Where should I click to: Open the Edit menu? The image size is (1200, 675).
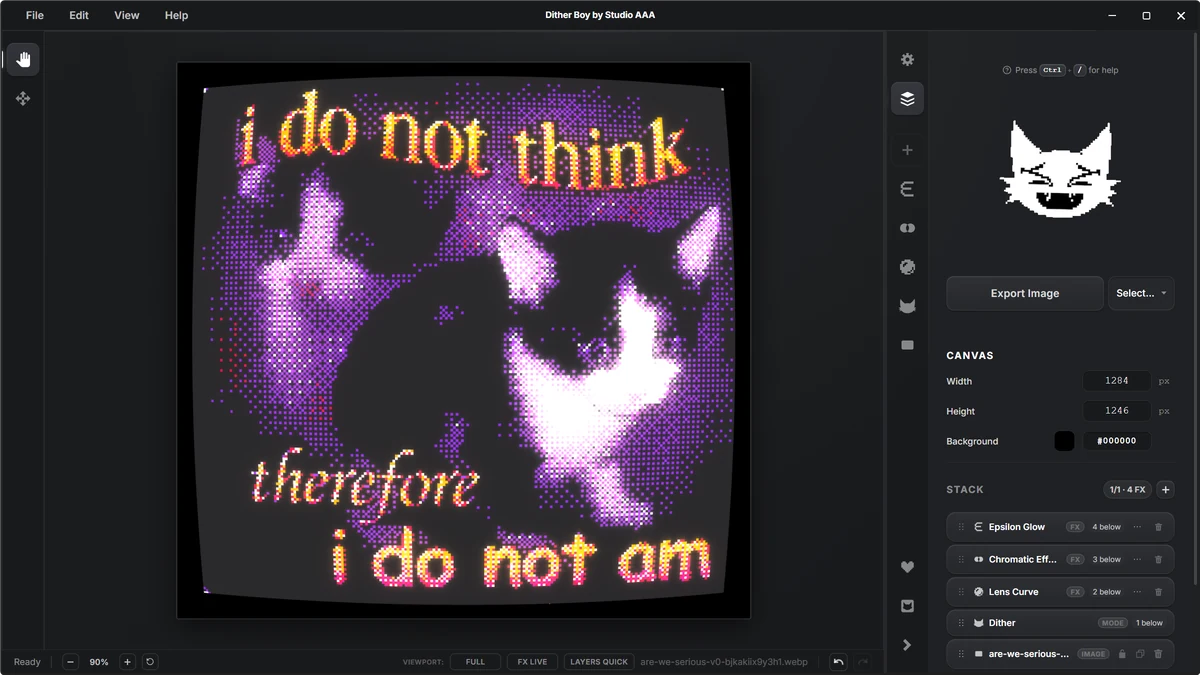point(79,16)
